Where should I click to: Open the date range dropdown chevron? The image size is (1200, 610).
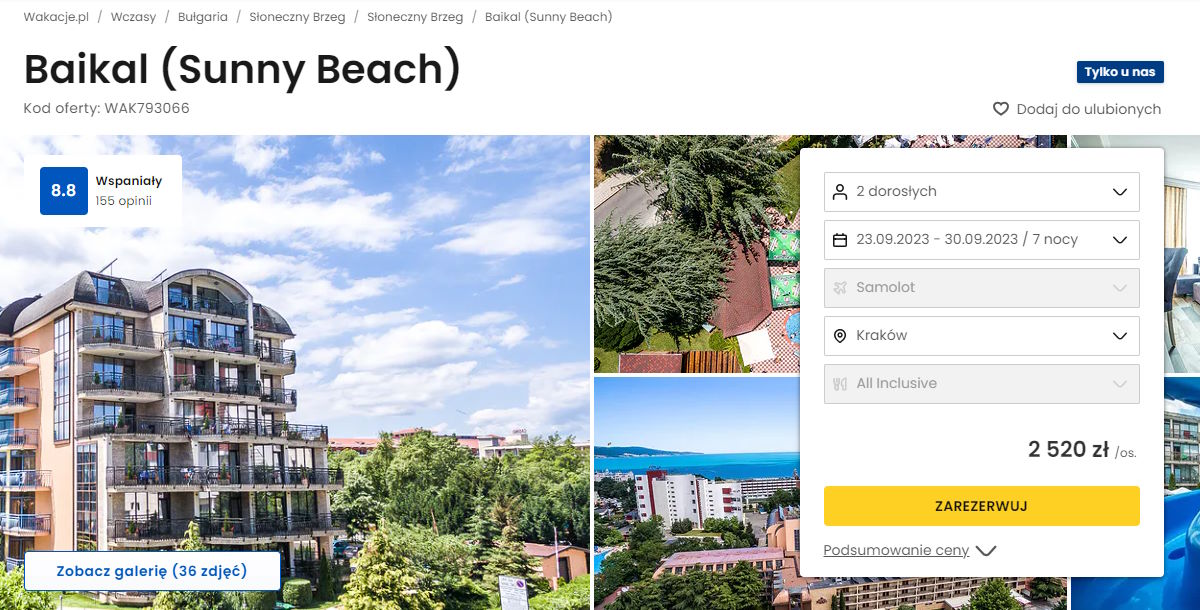pyautogui.click(x=1120, y=239)
